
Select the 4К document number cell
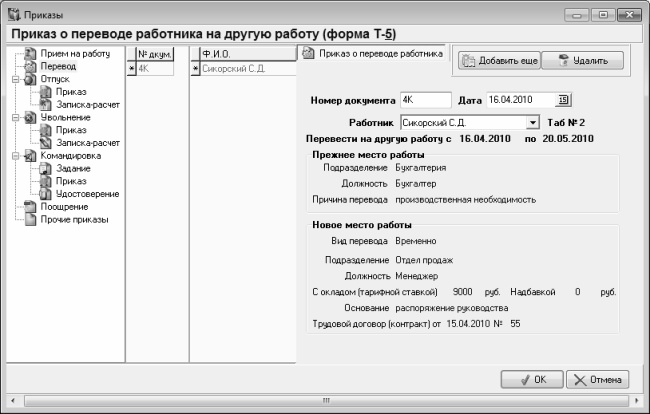tap(155, 68)
